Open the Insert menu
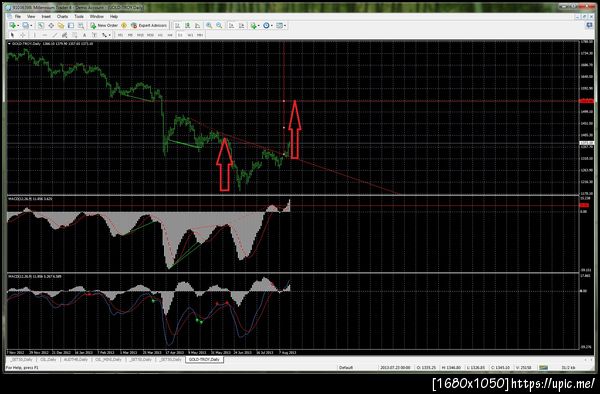This screenshot has height=394, width=600. pos(46,16)
